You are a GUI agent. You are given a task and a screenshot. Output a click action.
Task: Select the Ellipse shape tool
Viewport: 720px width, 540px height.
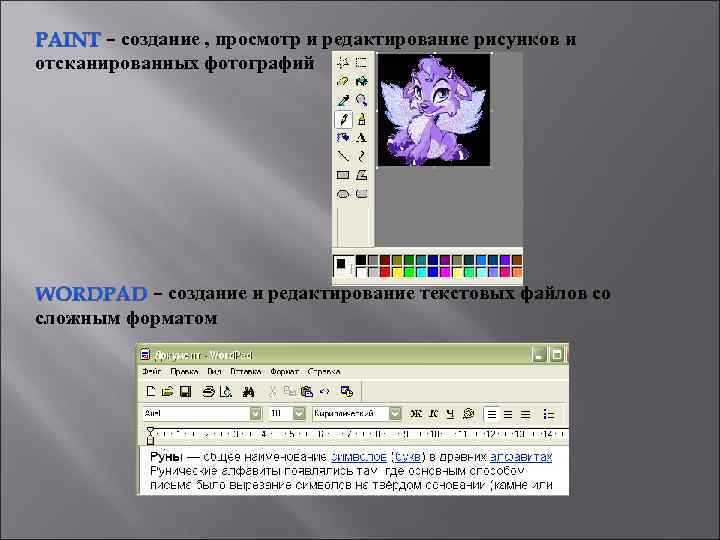point(343,194)
